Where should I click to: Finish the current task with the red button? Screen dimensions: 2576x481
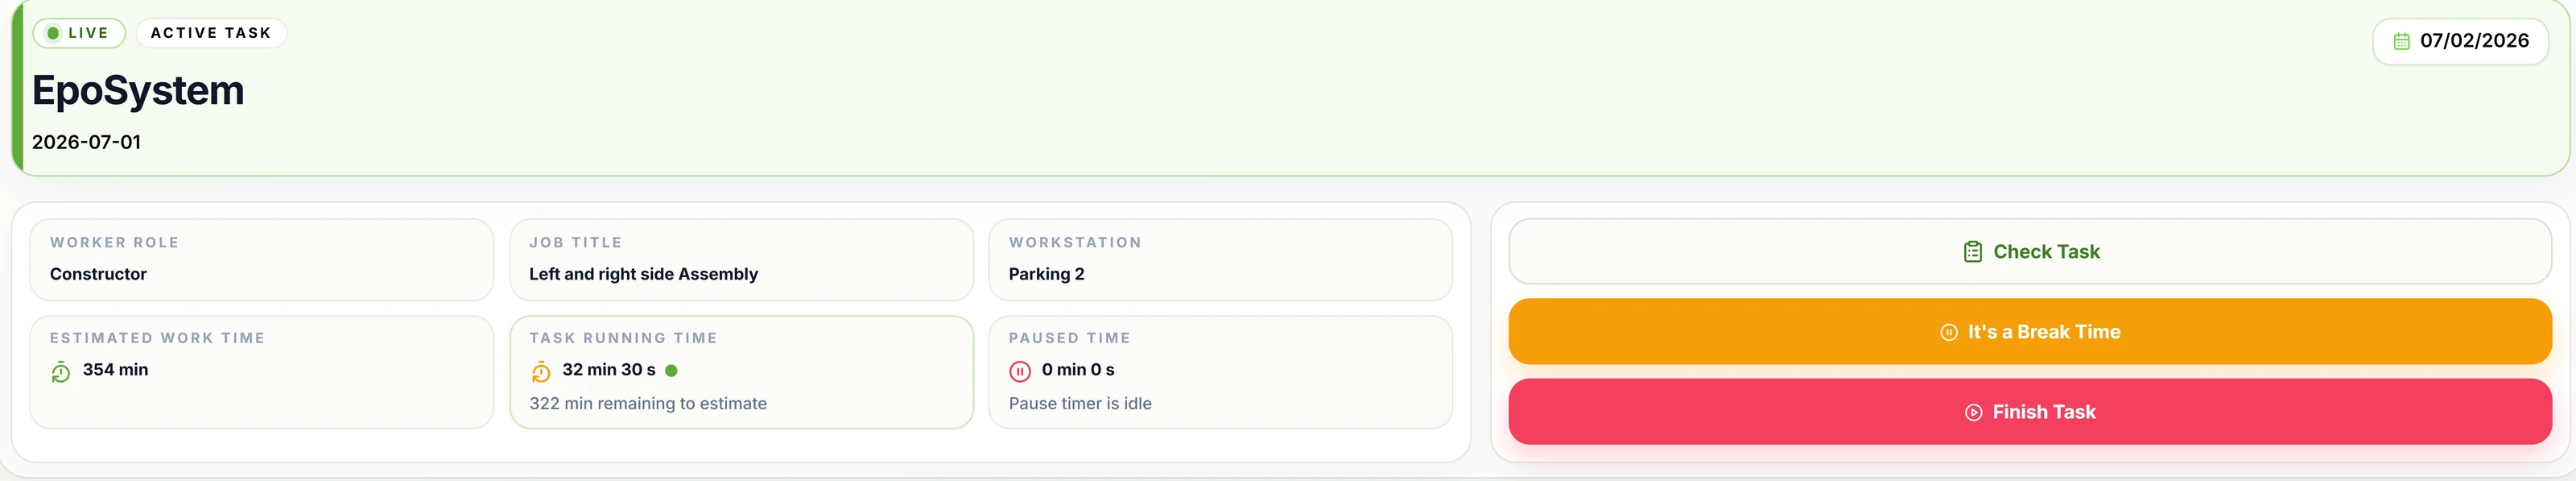coord(2030,411)
